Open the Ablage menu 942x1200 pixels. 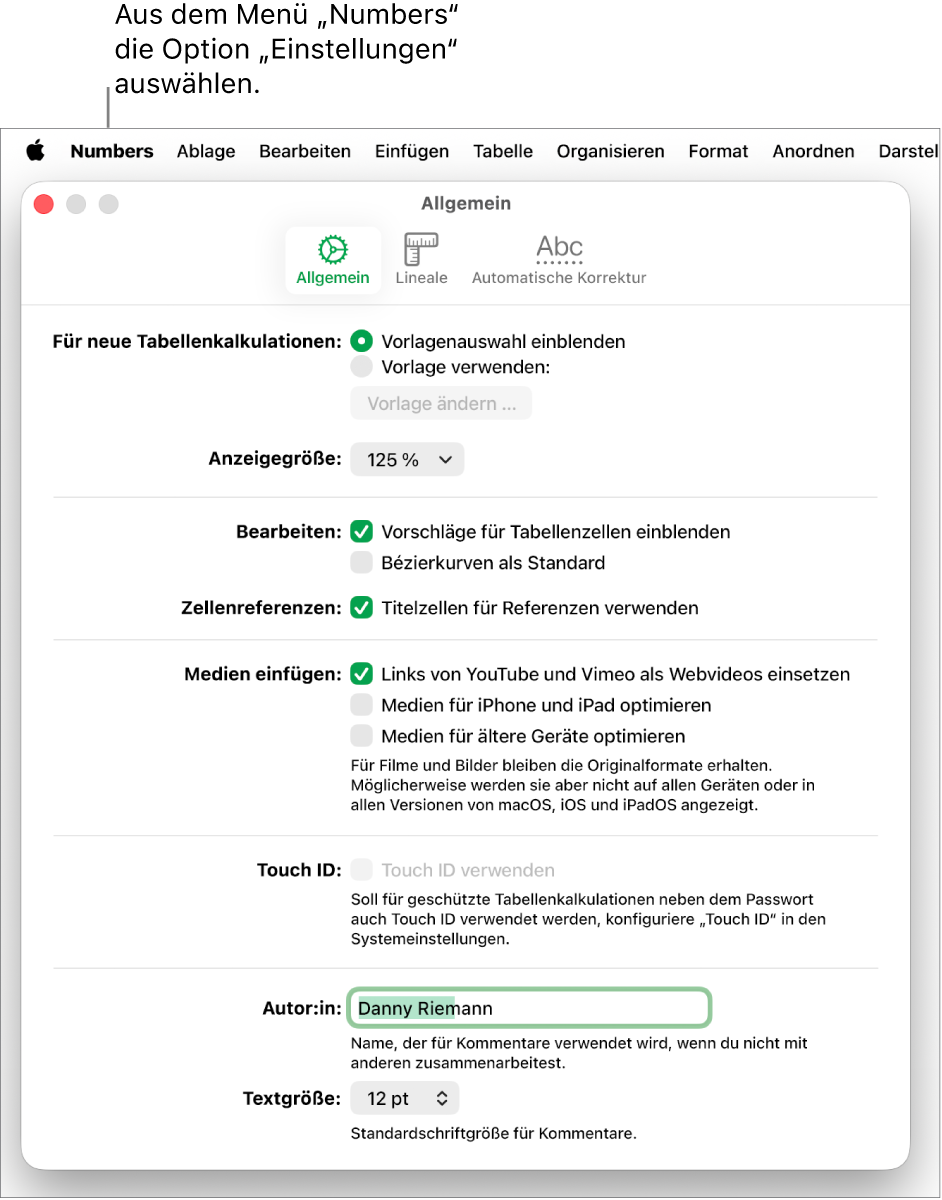tap(206, 151)
